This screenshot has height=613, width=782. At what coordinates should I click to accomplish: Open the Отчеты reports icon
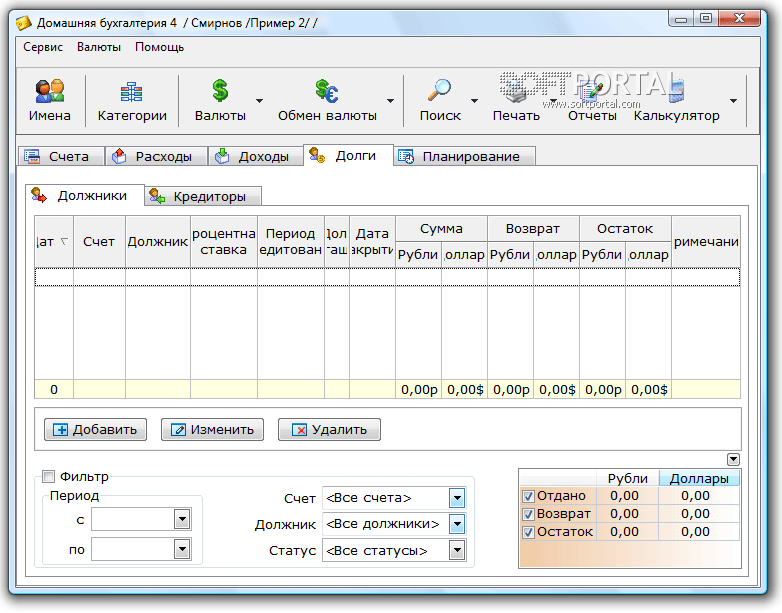[591, 92]
